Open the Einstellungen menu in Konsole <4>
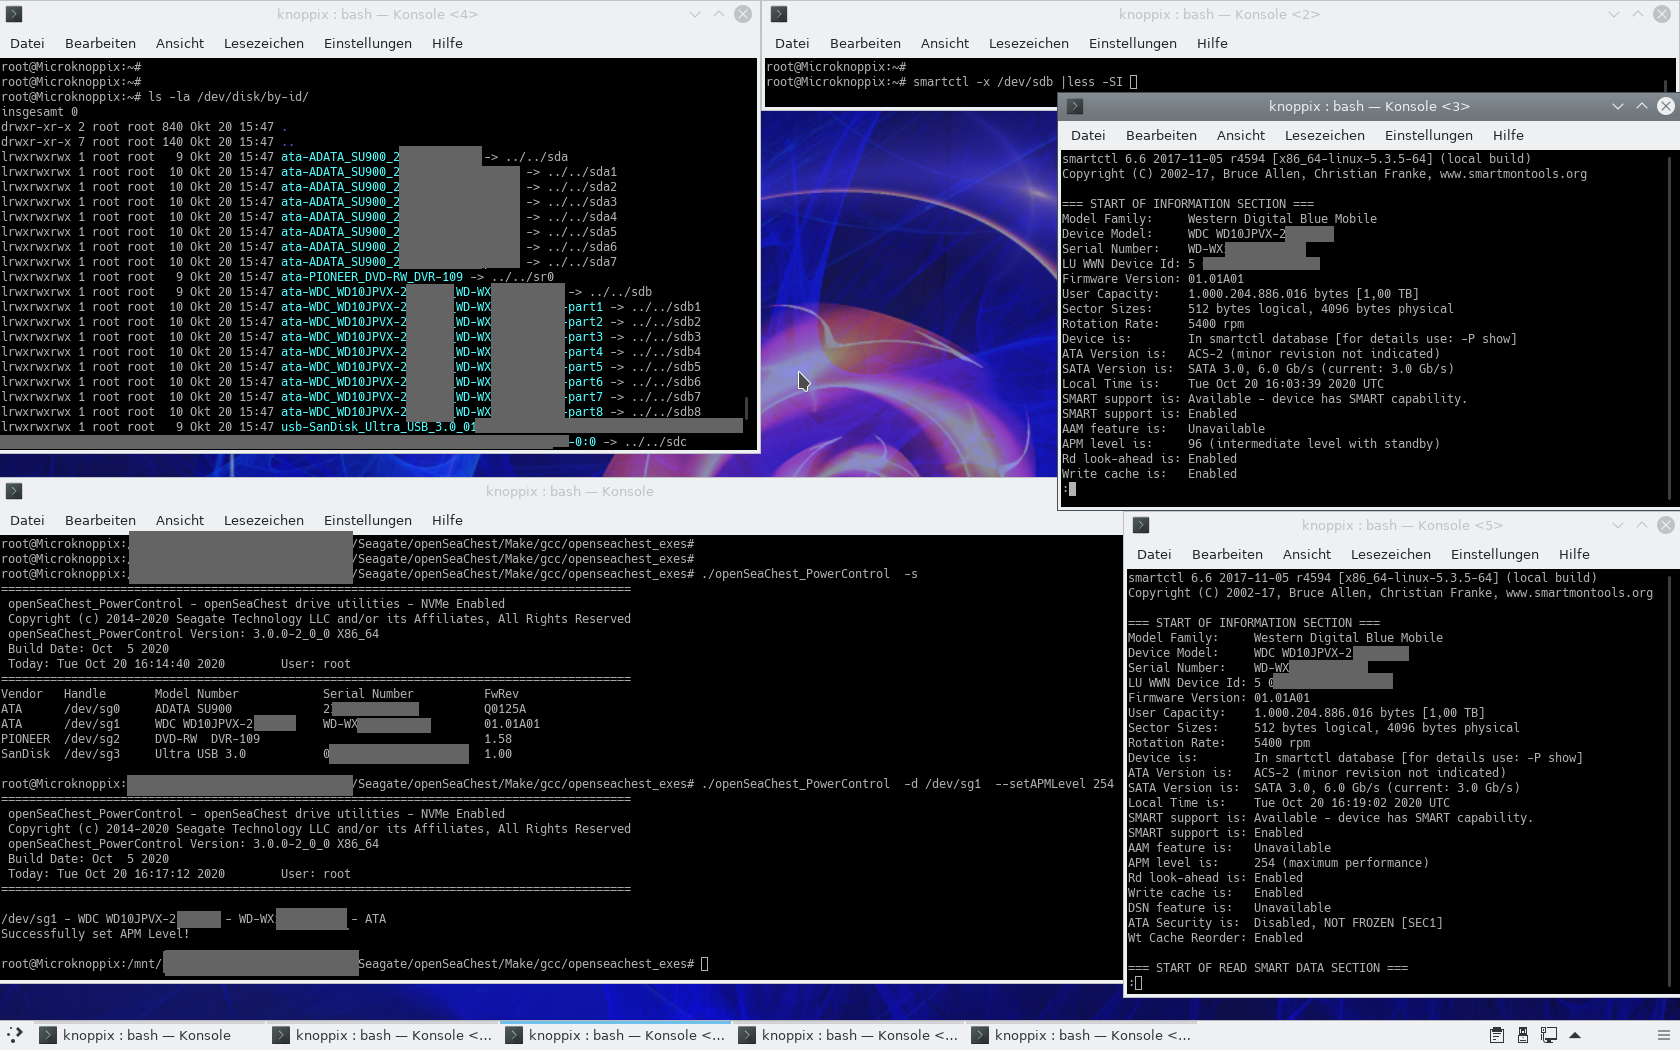Screen dimensions: 1680x1050 coord(367,43)
